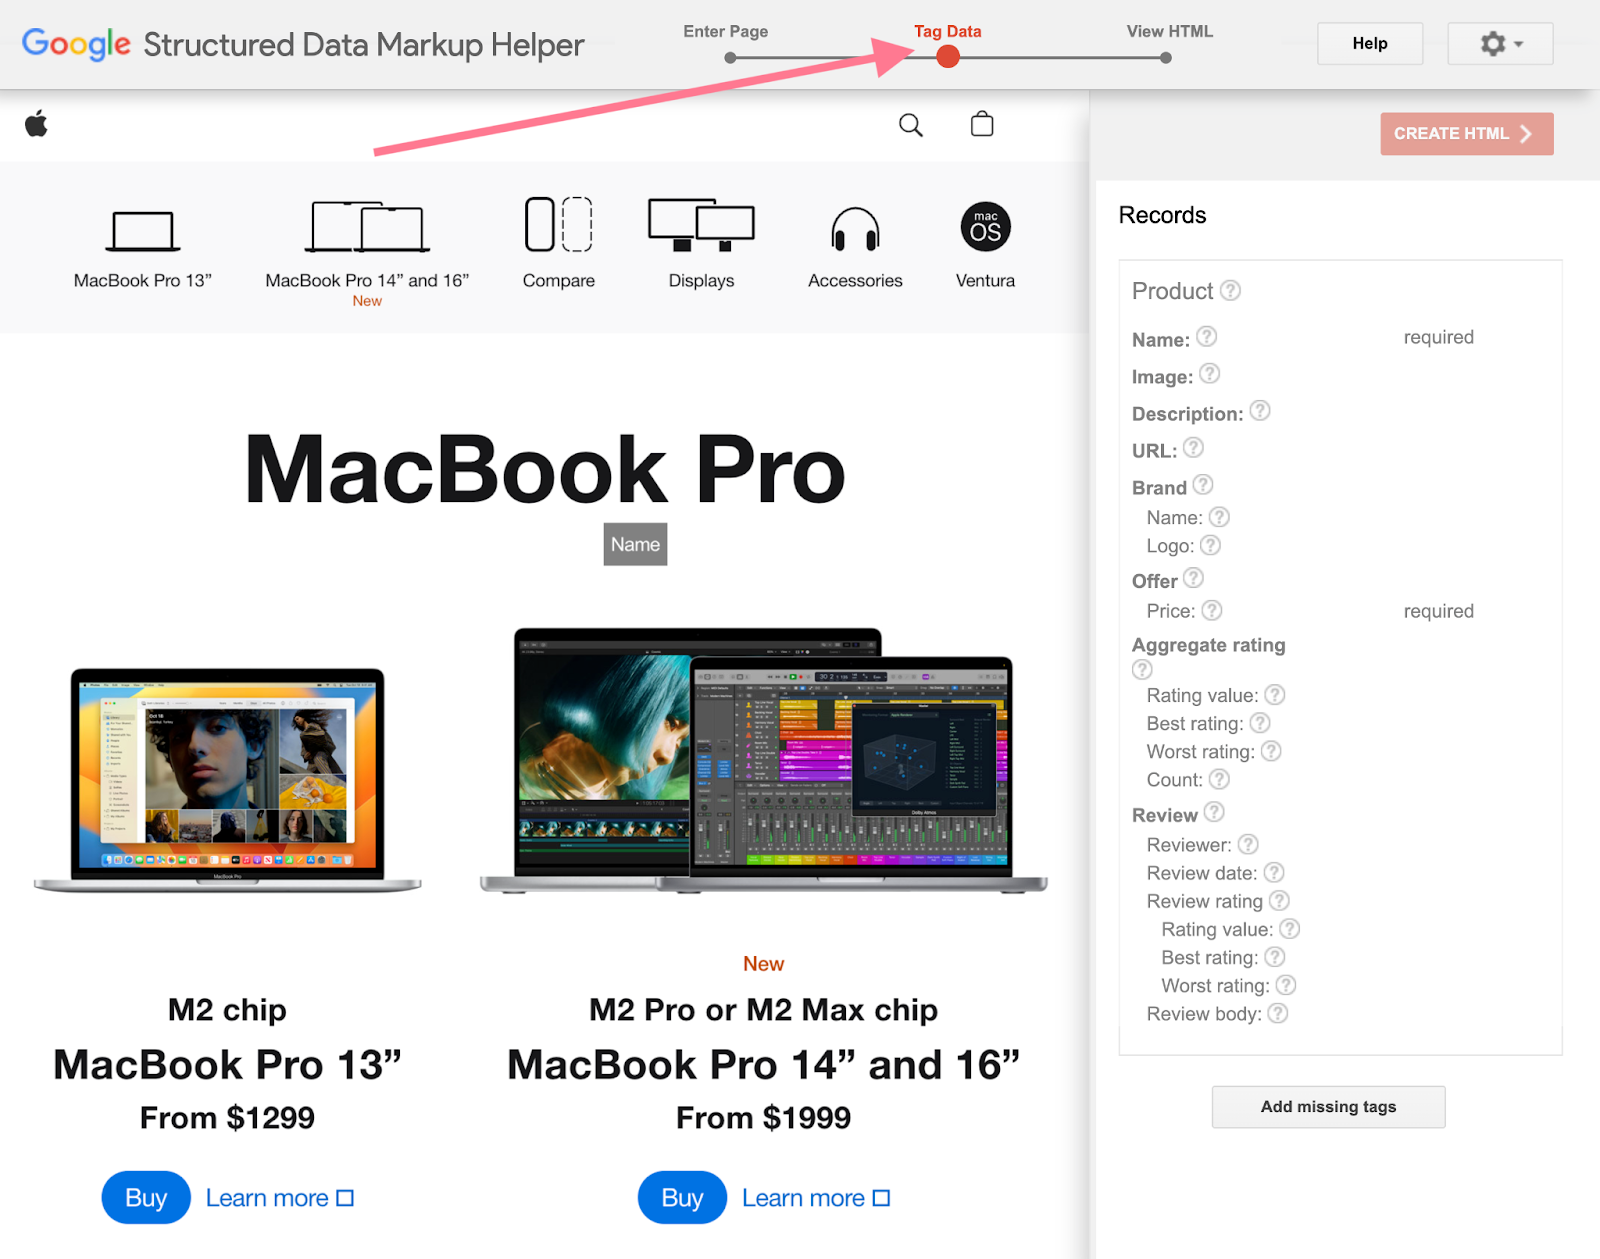
Task: Open help icon for product Name field
Action: [x=1207, y=337]
